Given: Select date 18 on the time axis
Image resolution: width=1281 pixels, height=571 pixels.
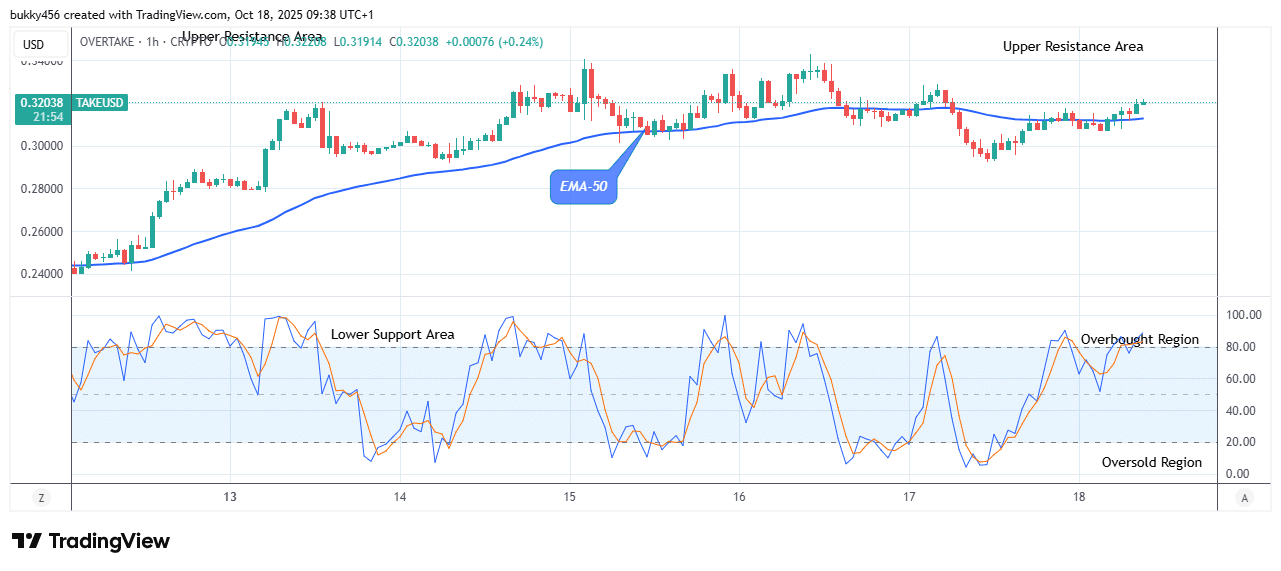Looking at the screenshot, I should click(x=1079, y=497).
